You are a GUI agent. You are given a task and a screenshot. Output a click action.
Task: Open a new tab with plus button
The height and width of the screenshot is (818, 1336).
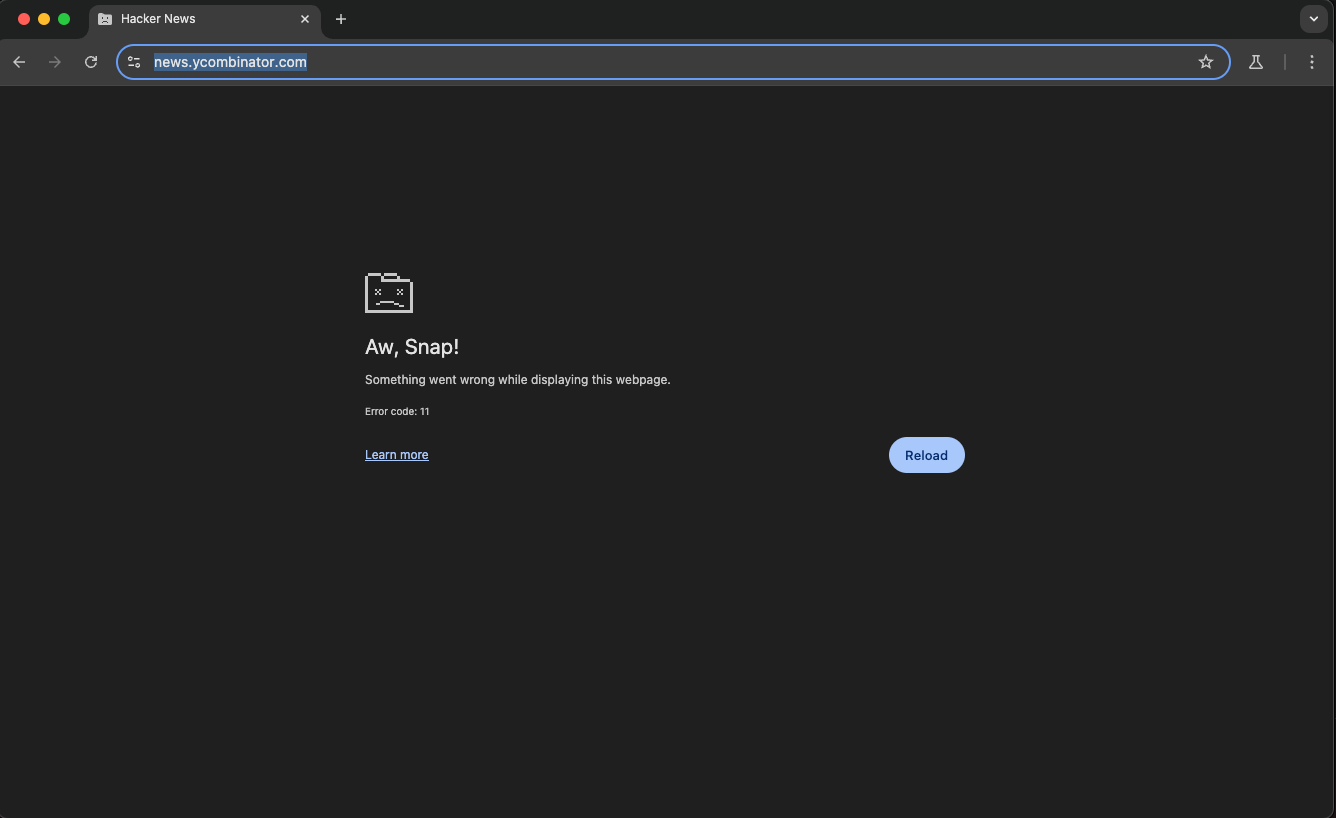341,19
